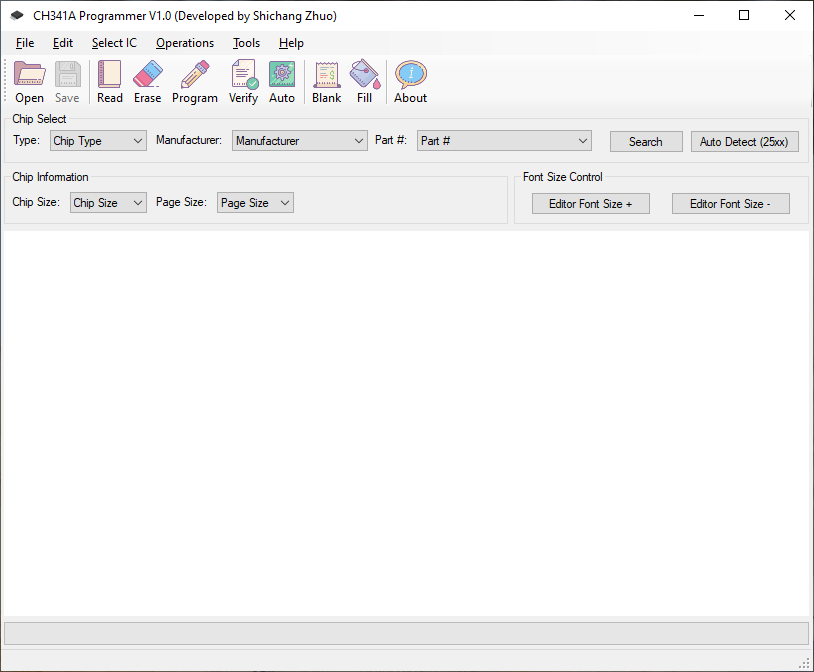Open the Tools menu
The image size is (814, 672).
246,43
